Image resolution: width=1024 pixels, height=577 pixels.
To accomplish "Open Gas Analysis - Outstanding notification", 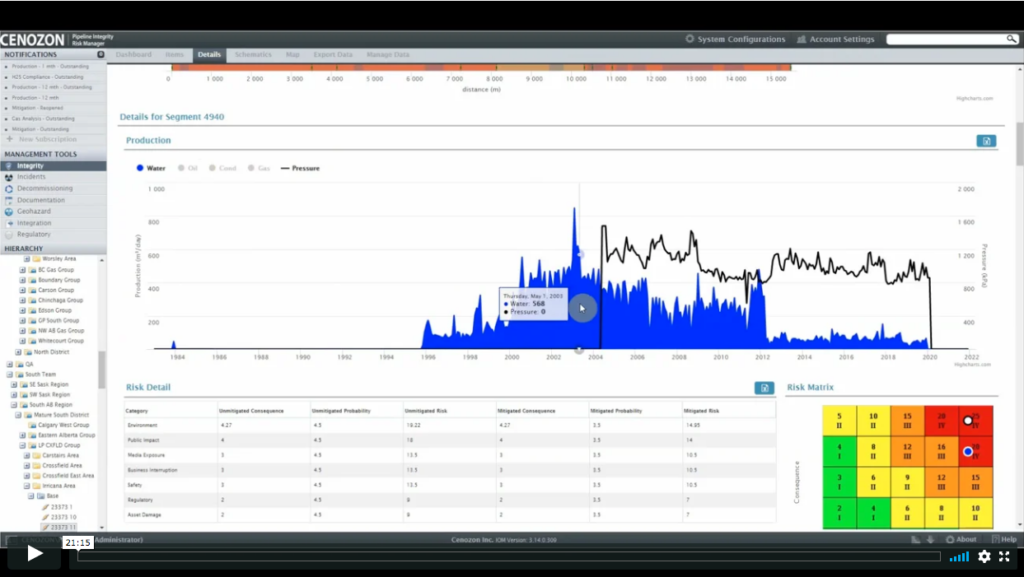I will pos(43,119).
